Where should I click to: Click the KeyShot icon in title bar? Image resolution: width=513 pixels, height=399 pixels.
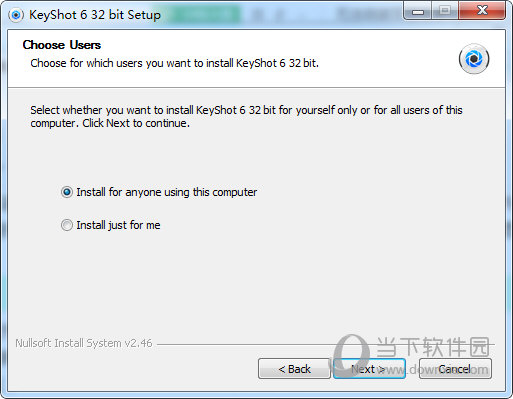[x=16, y=15]
